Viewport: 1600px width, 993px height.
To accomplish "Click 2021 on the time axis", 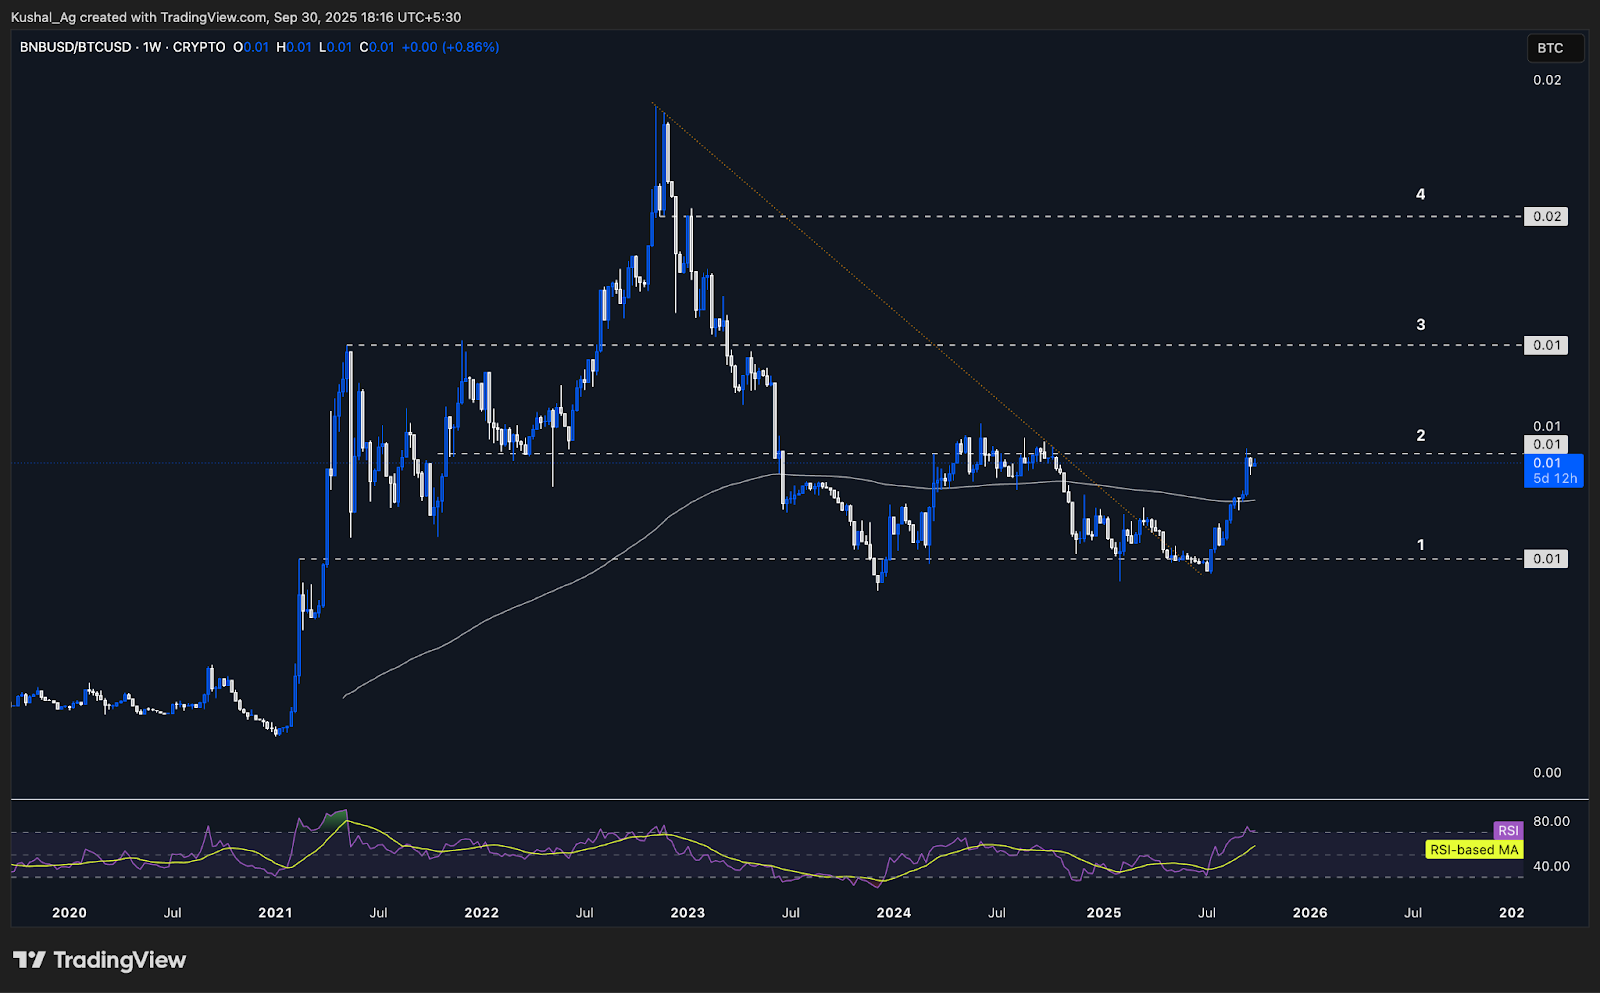I will [275, 912].
